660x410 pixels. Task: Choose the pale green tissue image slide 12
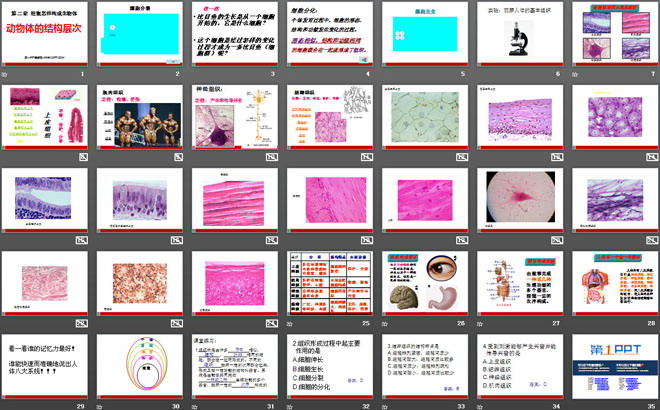[424, 115]
